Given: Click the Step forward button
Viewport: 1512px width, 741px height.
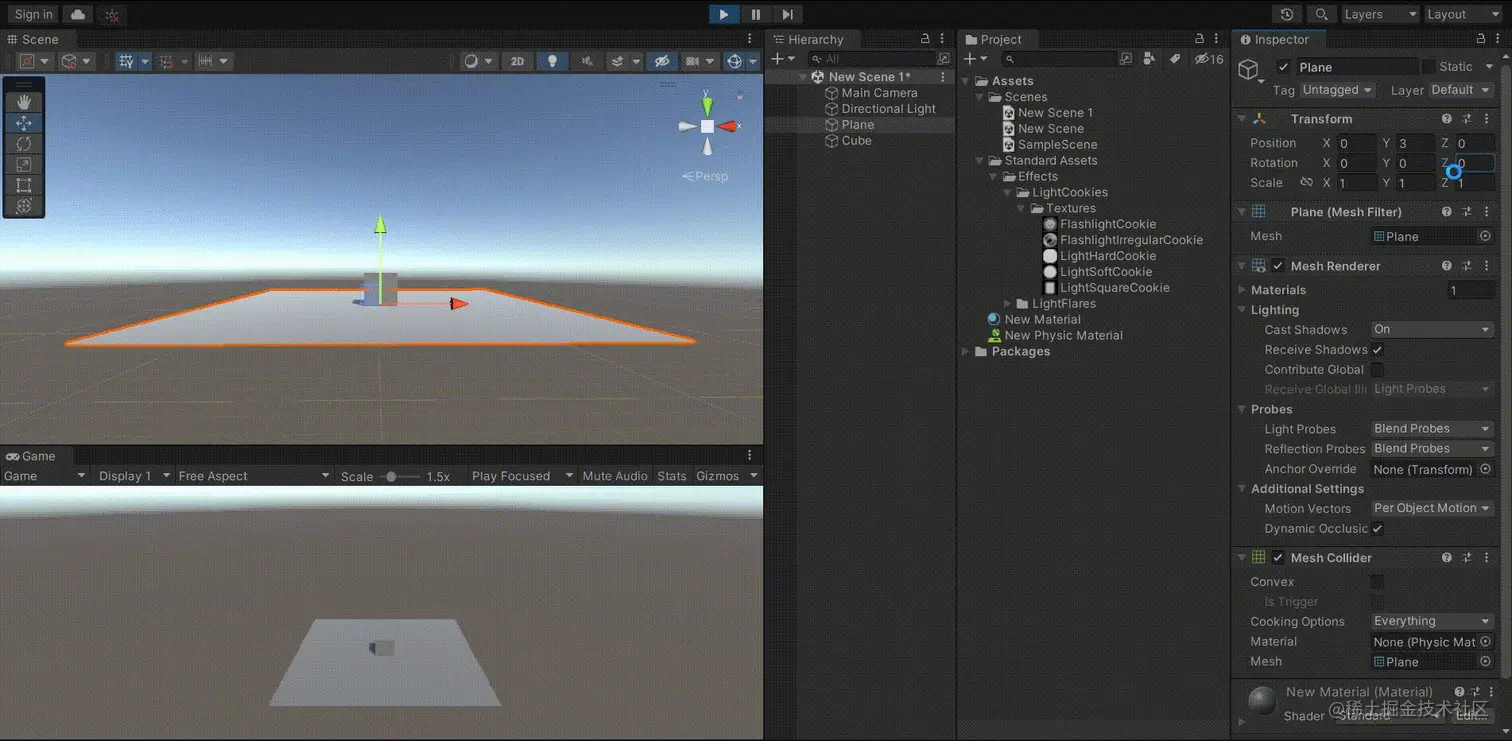Looking at the screenshot, I should [787, 14].
